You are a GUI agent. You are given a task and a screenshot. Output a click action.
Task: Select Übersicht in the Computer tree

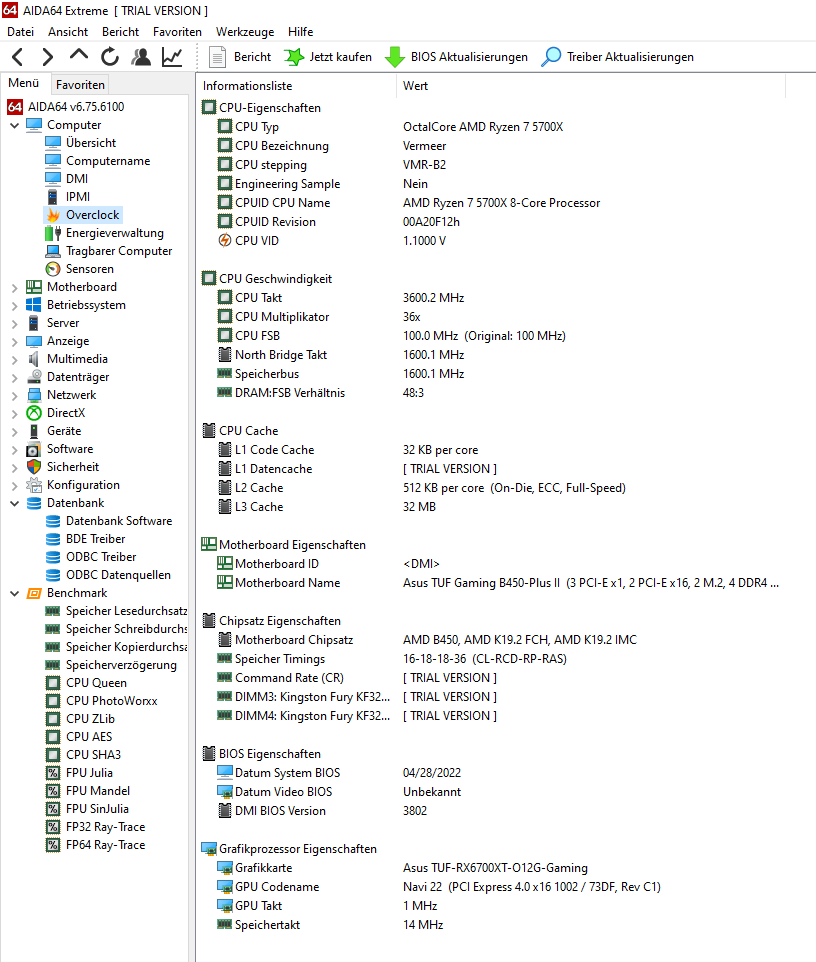91,143
